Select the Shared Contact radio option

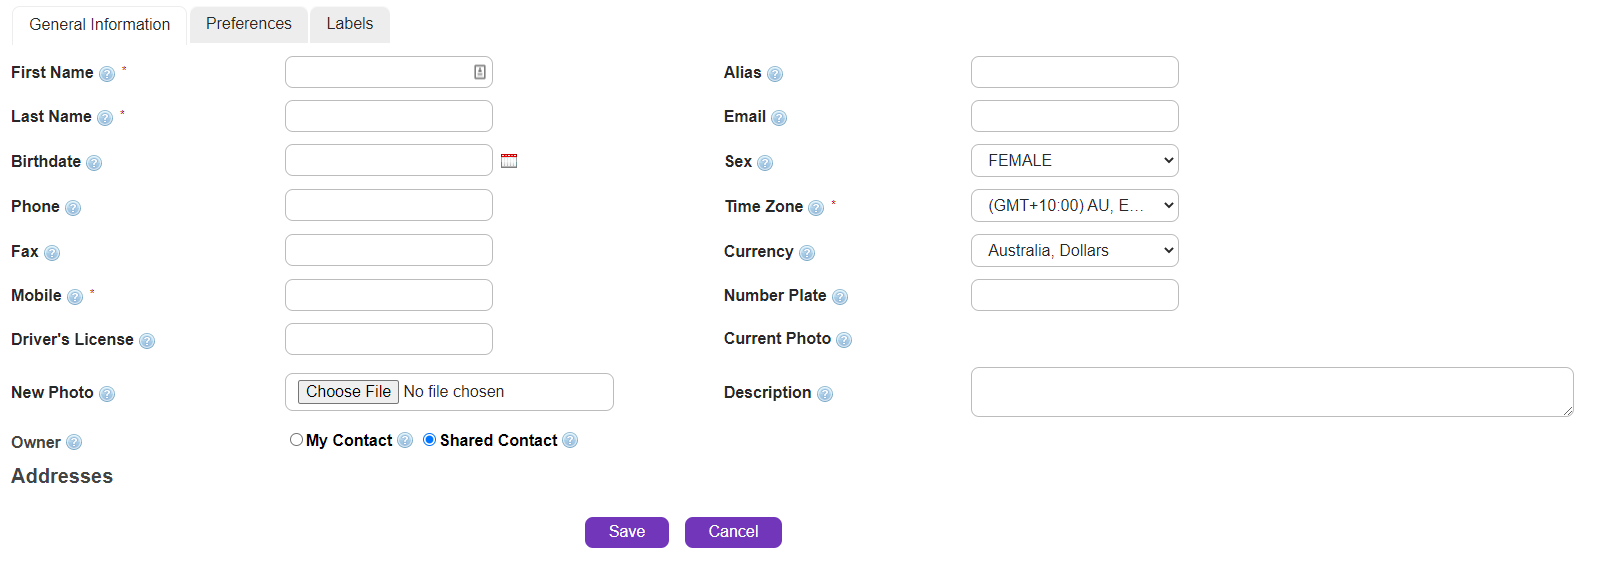430,440
